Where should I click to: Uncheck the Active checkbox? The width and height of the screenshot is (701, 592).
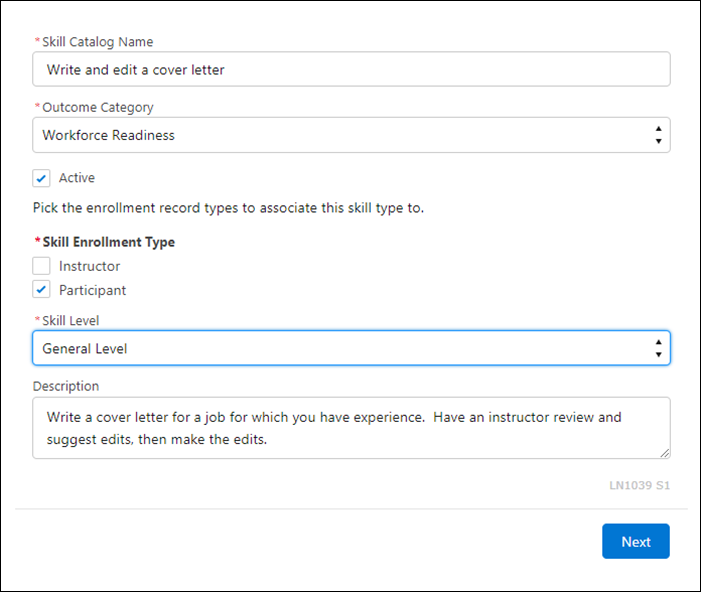41,178
